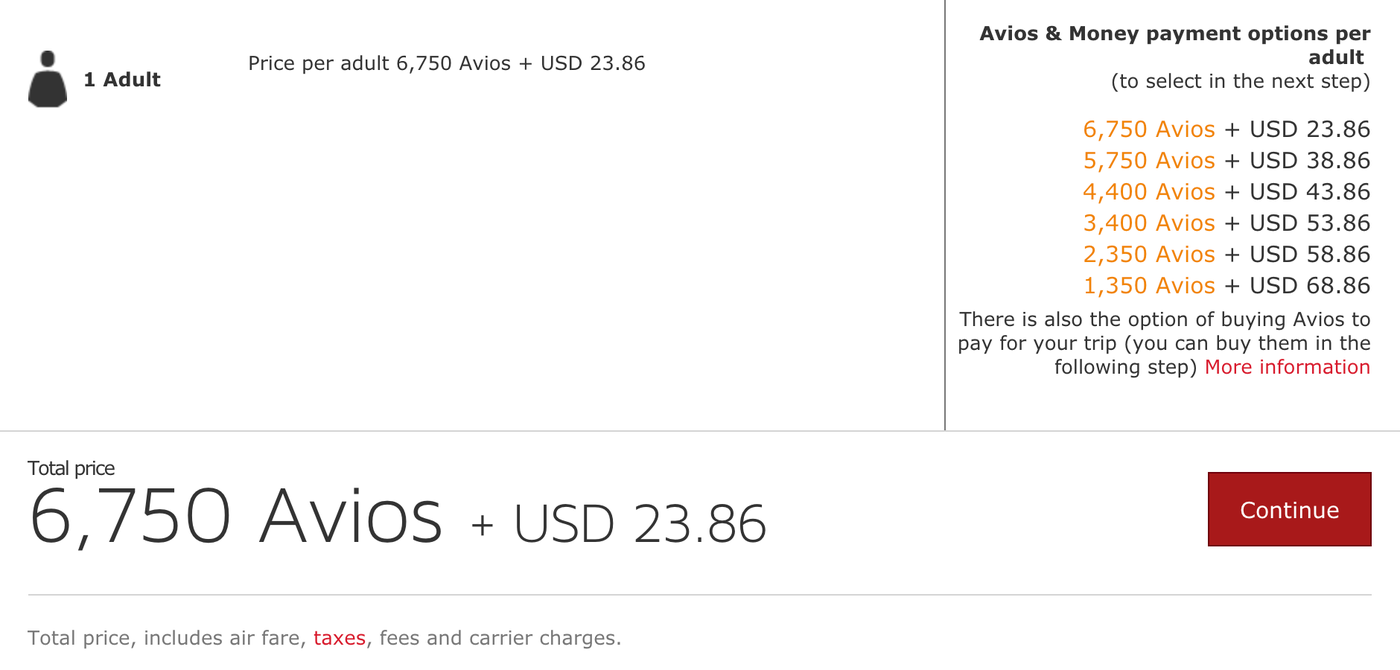The height and width of the screenshot is (670, 1400).
Task: Click the adult passenger silhouette icon
Action: pyautogui.click(x=47, y=78)
